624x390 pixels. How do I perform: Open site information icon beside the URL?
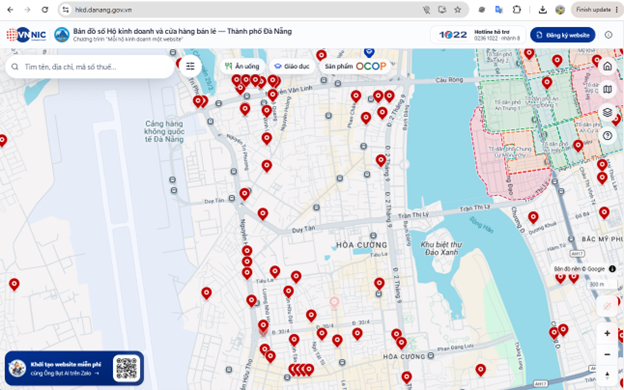[66, 10]
